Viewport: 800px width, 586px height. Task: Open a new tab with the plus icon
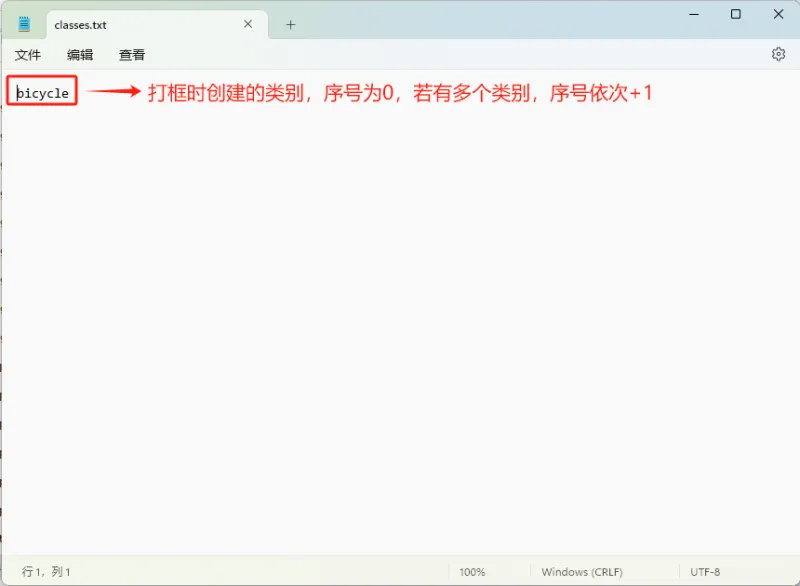click(290, 24)
